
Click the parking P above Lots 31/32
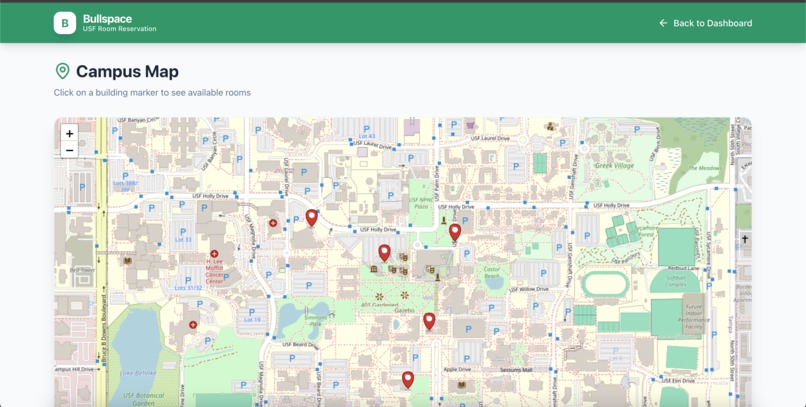click(188, 281)
